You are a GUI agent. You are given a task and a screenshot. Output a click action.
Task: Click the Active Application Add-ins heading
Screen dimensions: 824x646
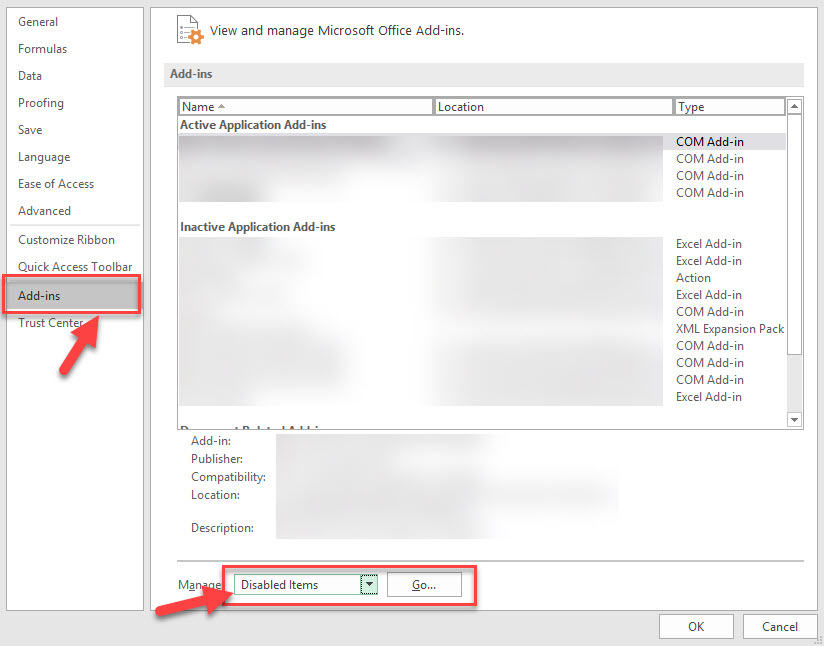(x=253, y=125)
